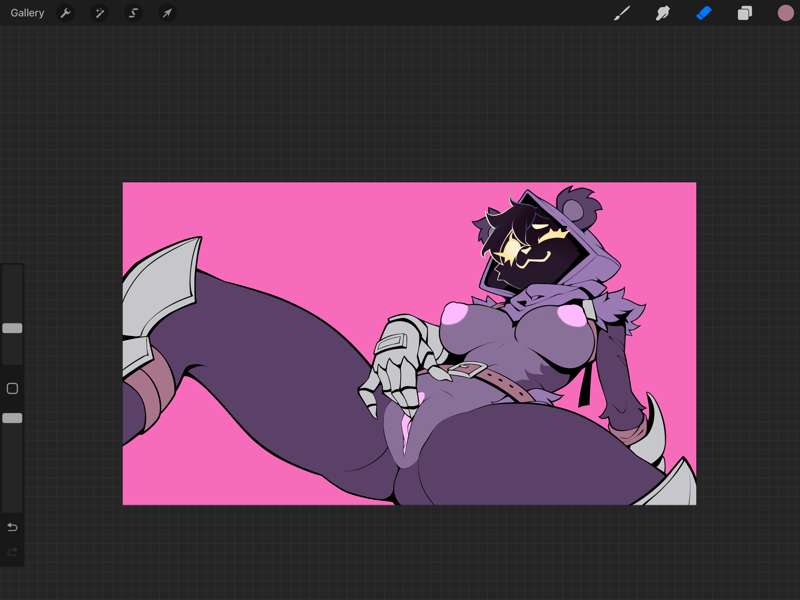
Task: Click the brush opacity slider handle
Action: (x=12, y=418)
